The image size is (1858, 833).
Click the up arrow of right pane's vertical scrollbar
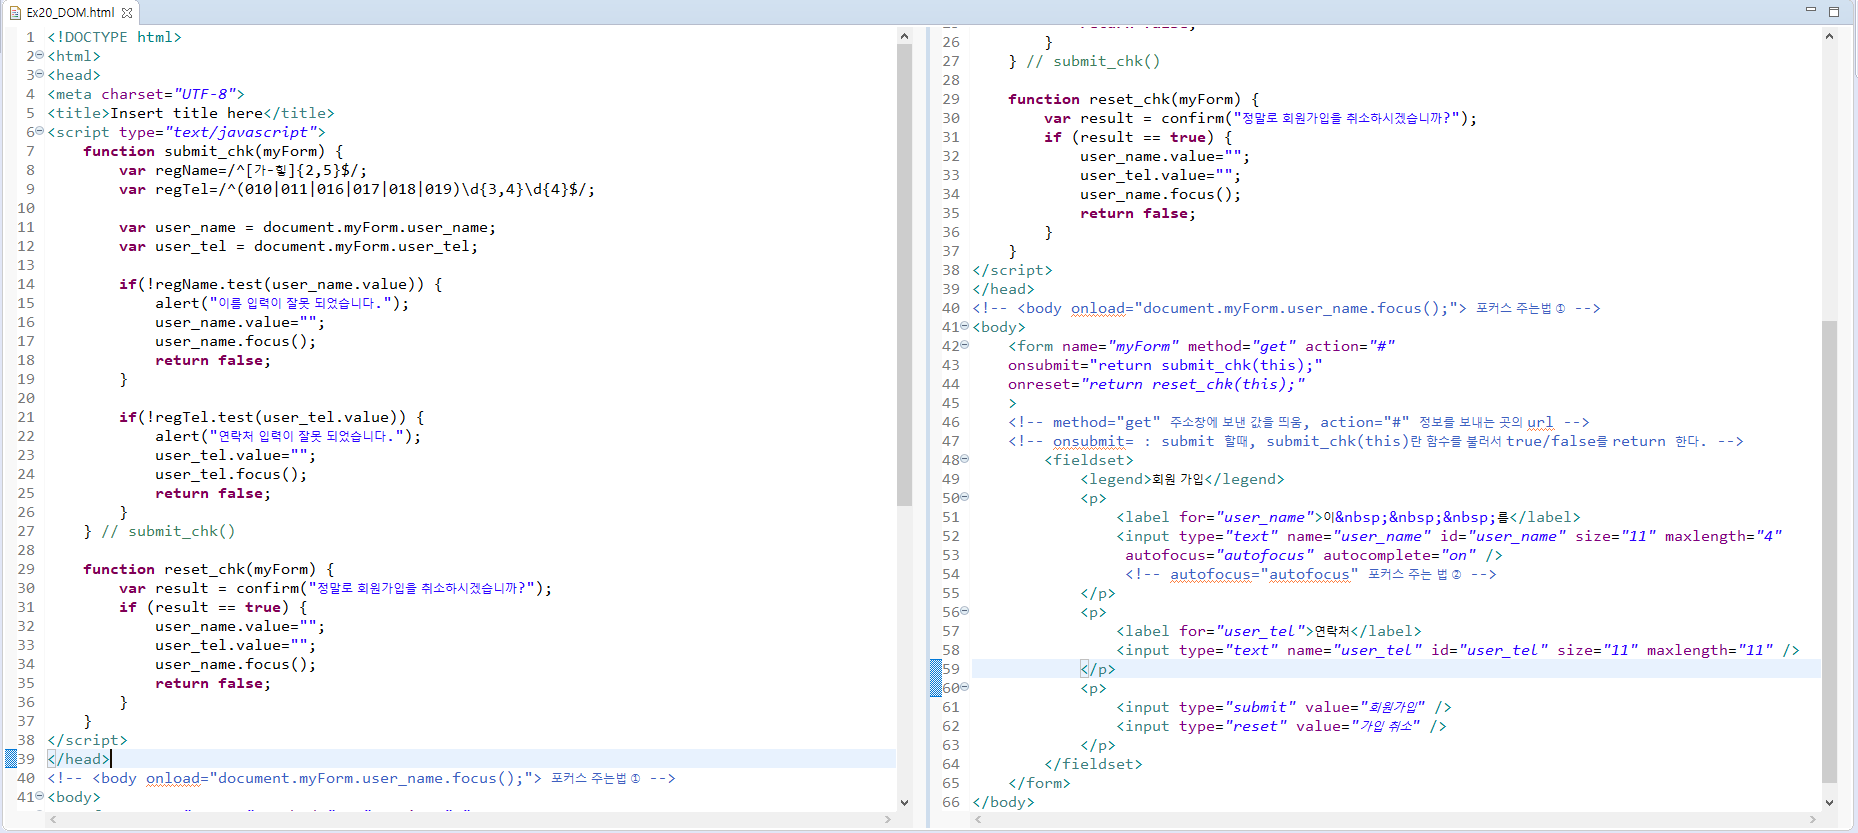click(x=1829, y=36)
